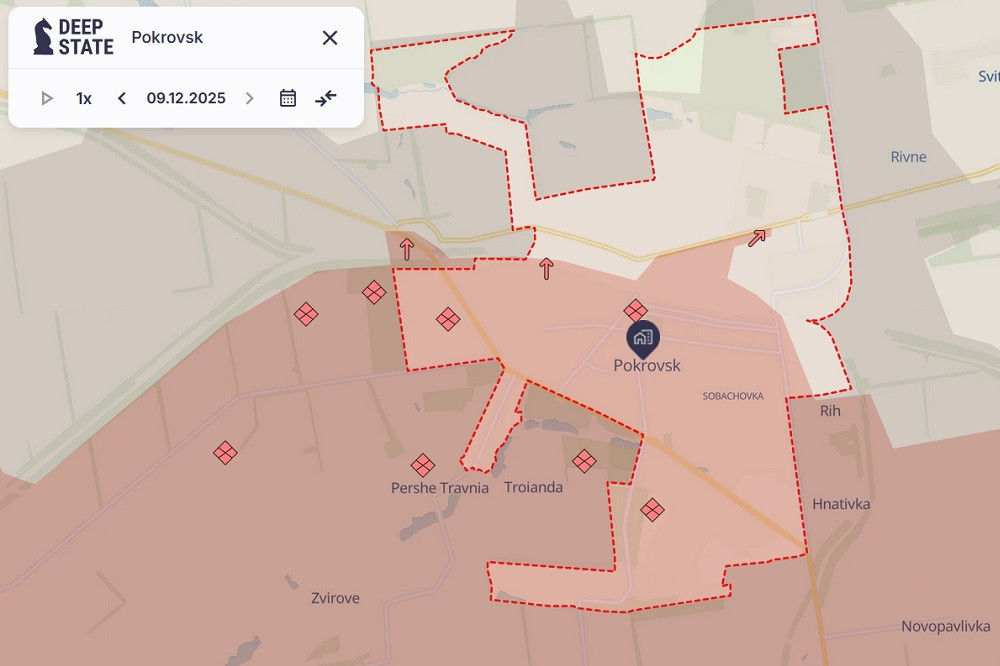Click the Pokrovsk title in header panel
The width and height of the screenshot is (1000, 666).
(167, 38)
